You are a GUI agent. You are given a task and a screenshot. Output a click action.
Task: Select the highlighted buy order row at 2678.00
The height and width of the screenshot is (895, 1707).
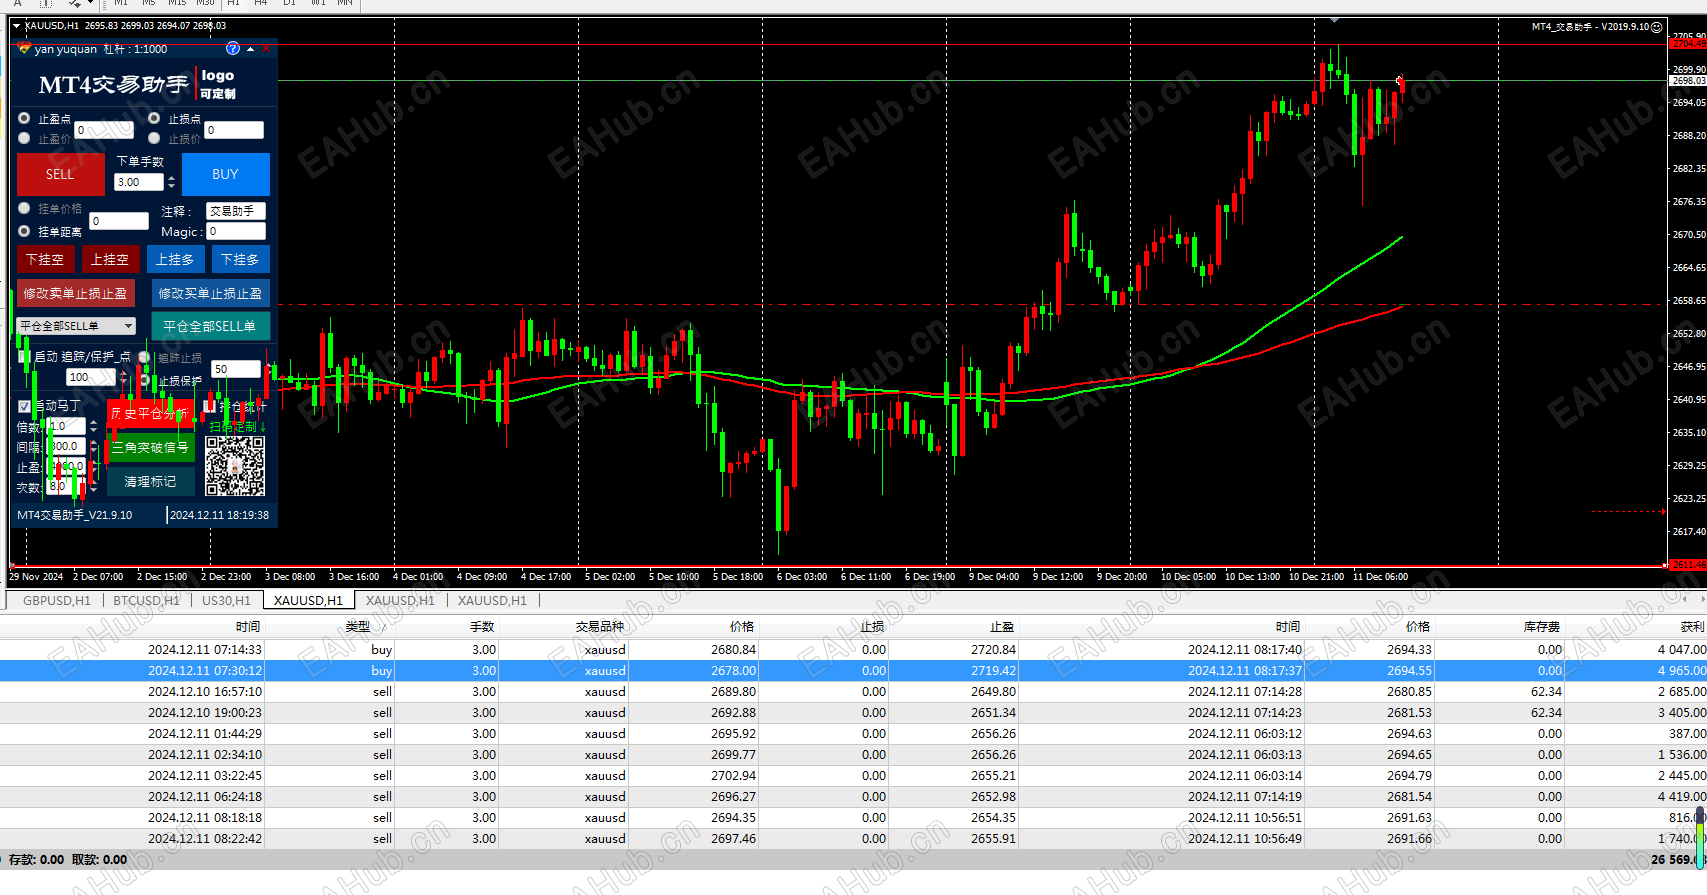[x=853, y=670]
